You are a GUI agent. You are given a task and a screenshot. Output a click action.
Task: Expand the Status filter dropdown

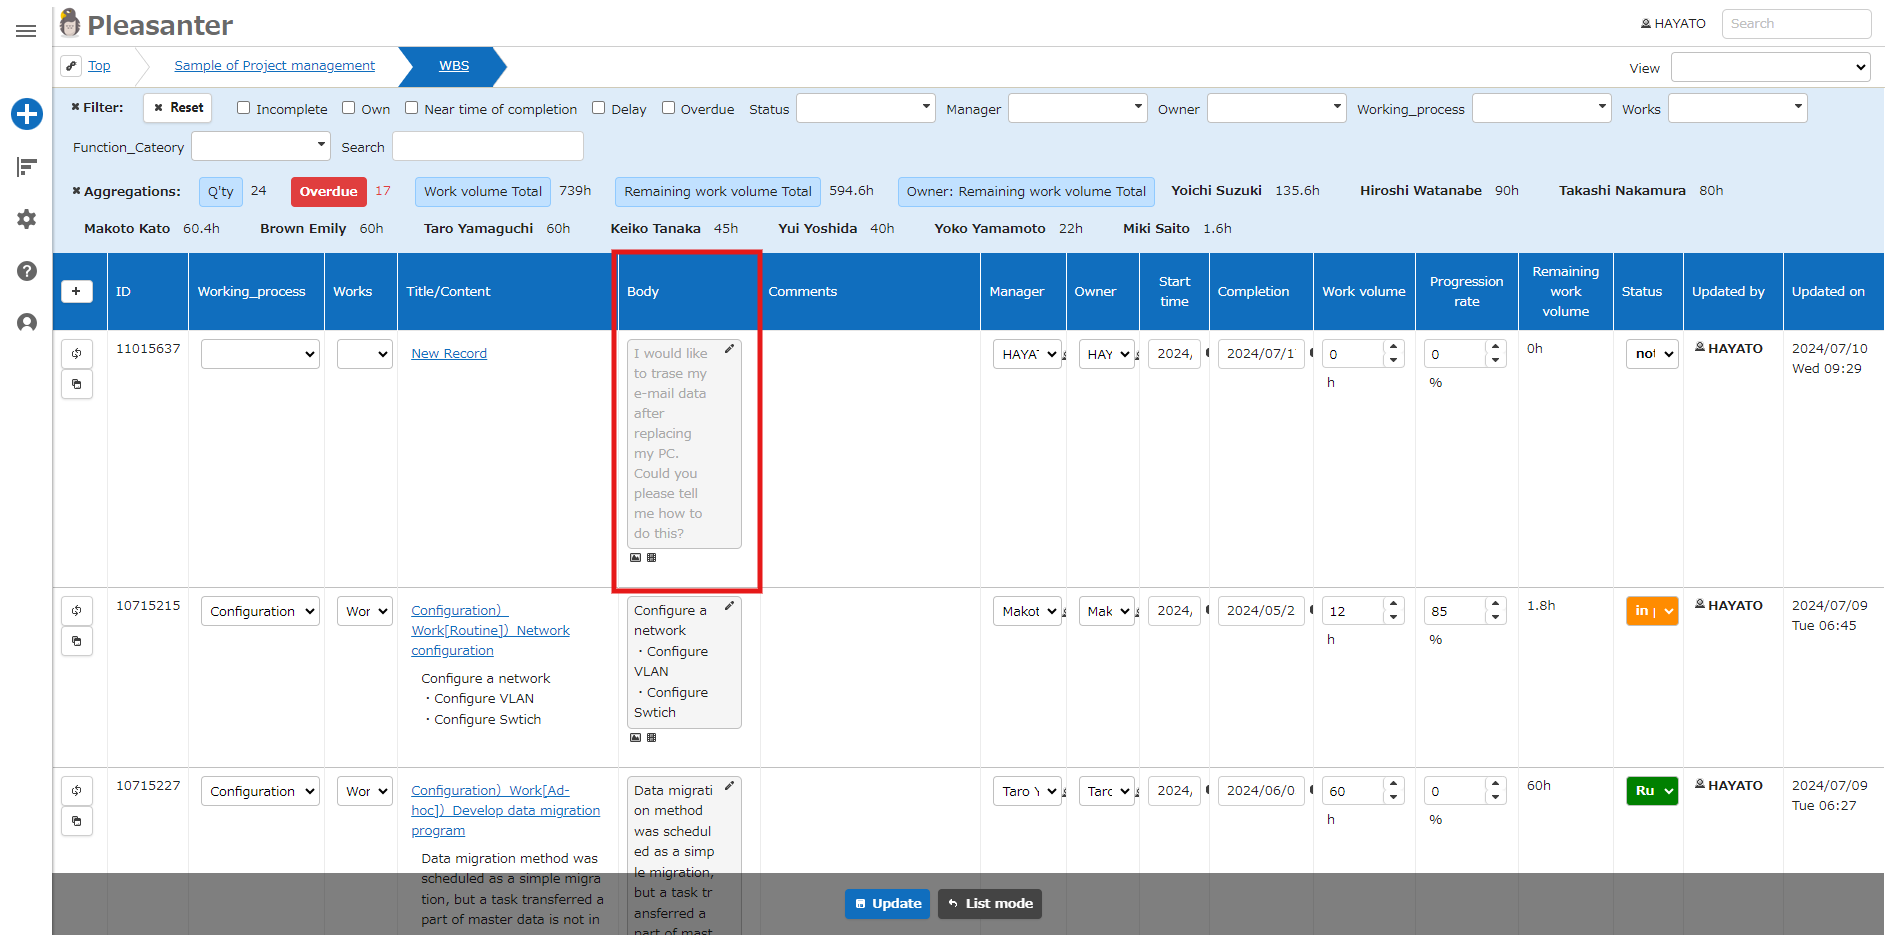(866, 108)
